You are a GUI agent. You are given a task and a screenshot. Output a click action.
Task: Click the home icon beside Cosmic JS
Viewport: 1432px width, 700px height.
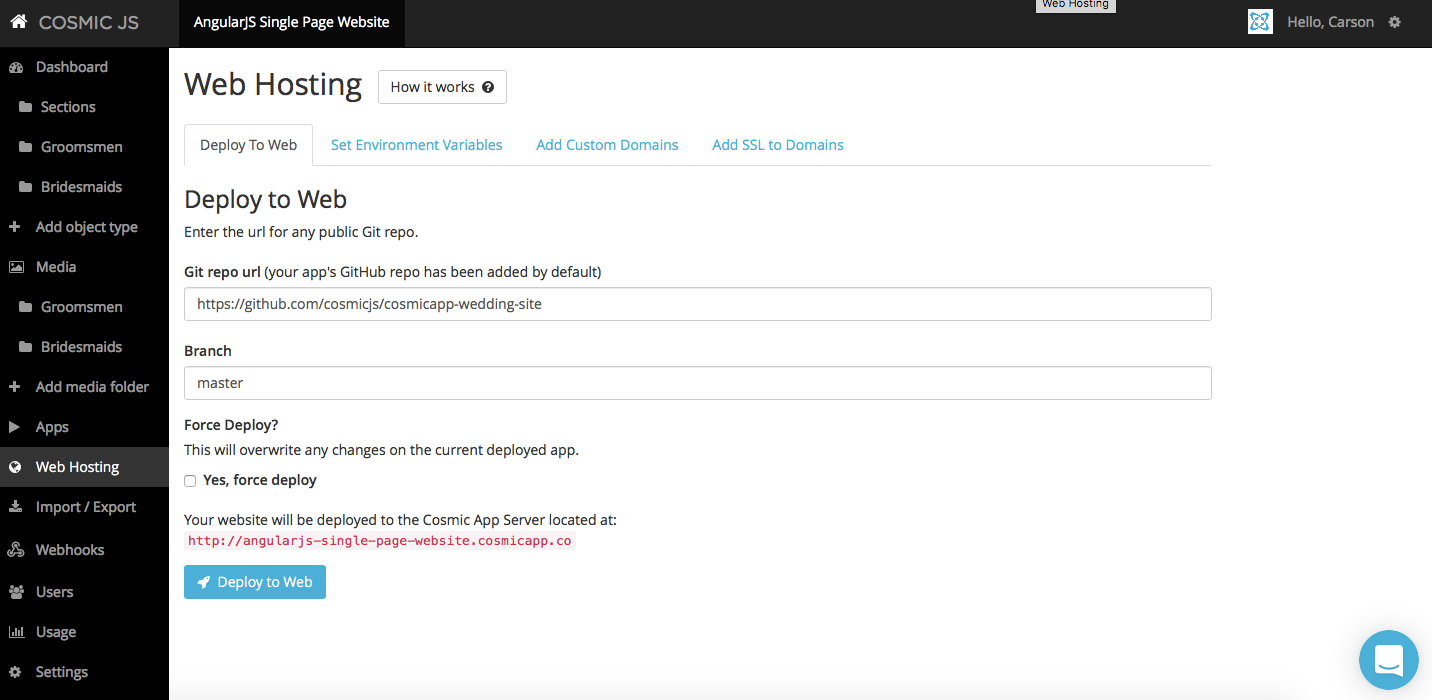(x=18, y=22)
